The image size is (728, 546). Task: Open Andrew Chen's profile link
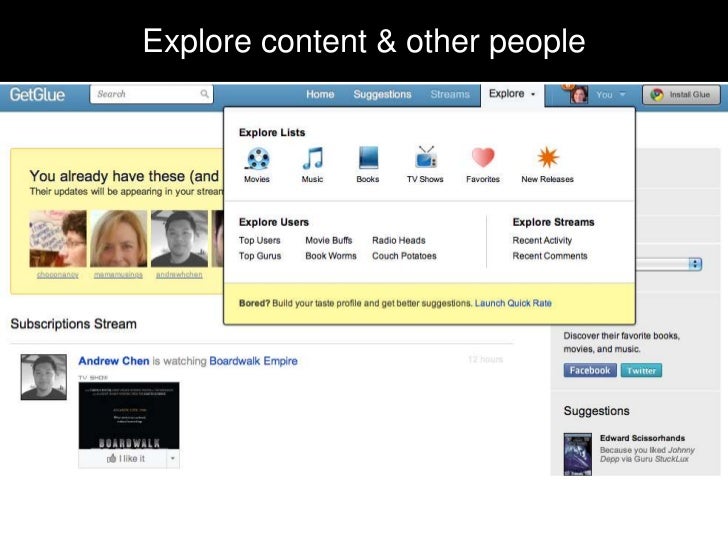[x=114, y=361]
